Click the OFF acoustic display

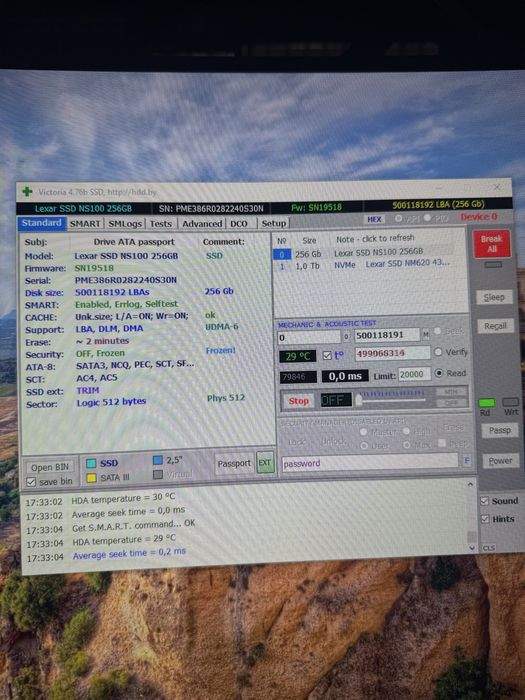pyautogui.click(x=336, y=400)
